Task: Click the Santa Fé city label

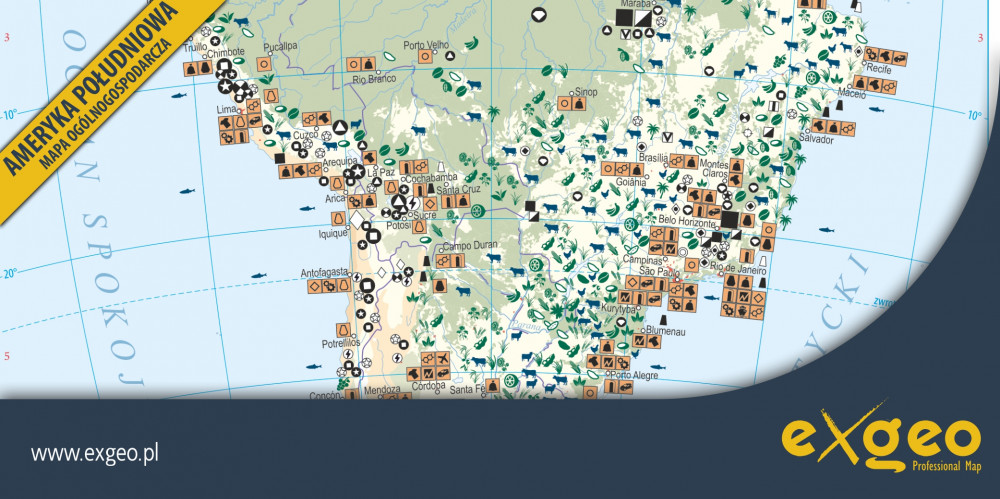Action: click(x=468, y=389)
